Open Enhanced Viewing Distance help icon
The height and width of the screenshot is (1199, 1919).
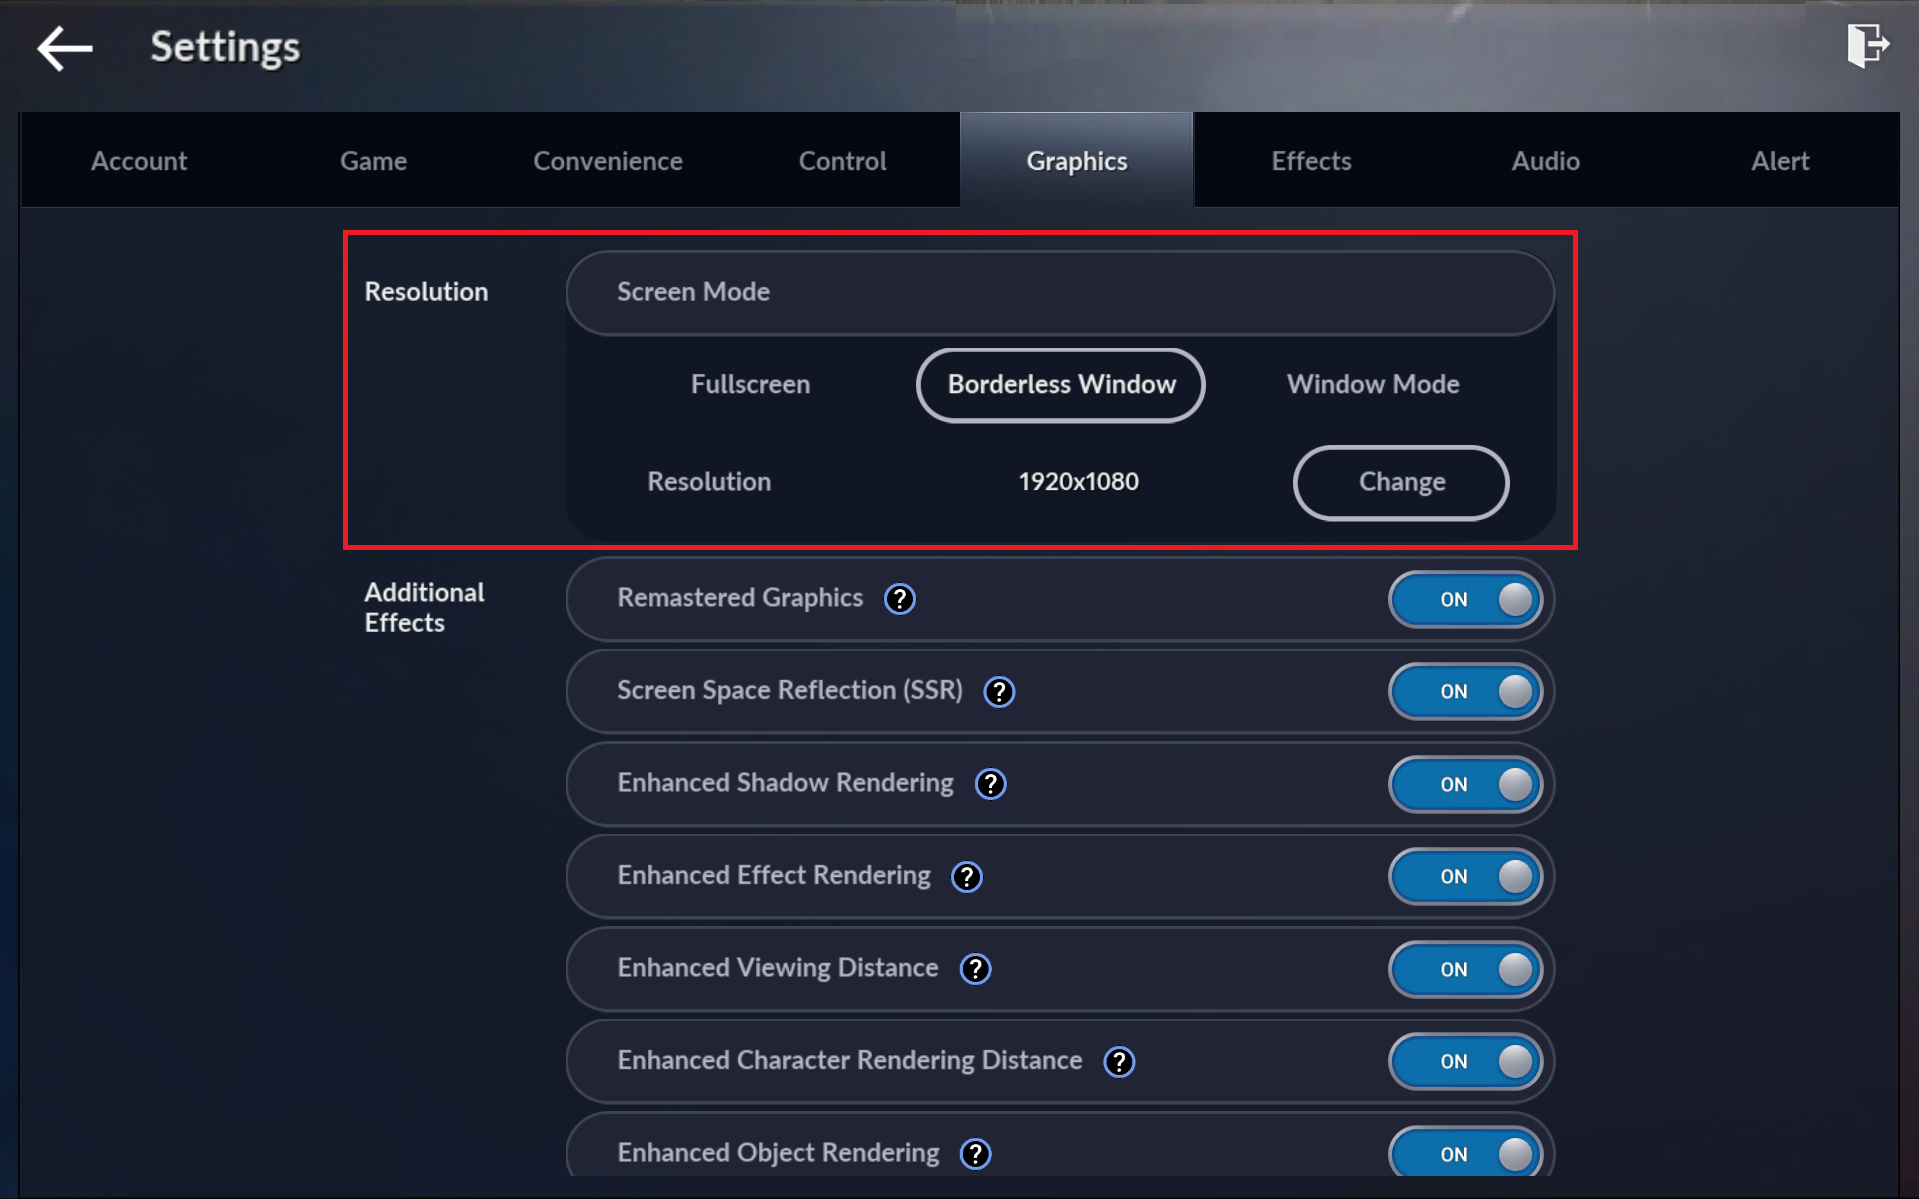[975, 969]
